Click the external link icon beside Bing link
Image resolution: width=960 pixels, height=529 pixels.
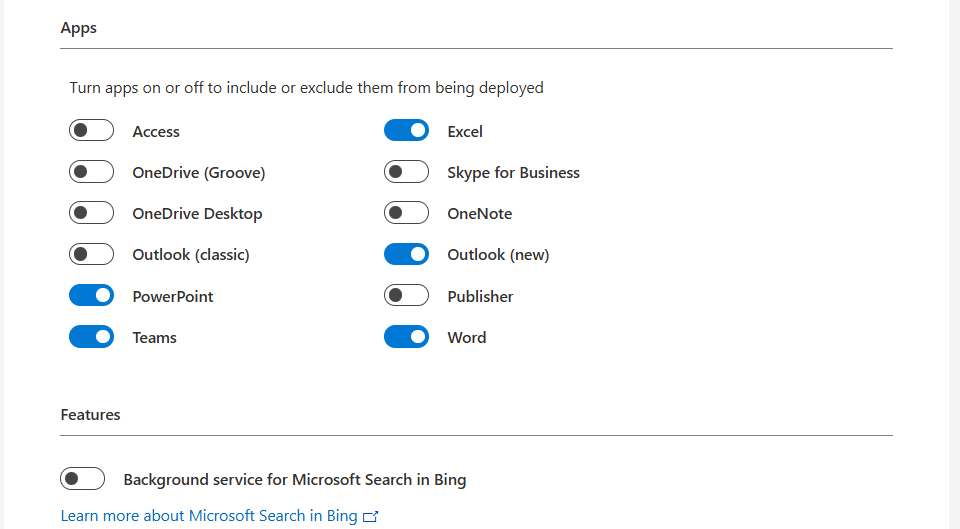tap(371, 517)
